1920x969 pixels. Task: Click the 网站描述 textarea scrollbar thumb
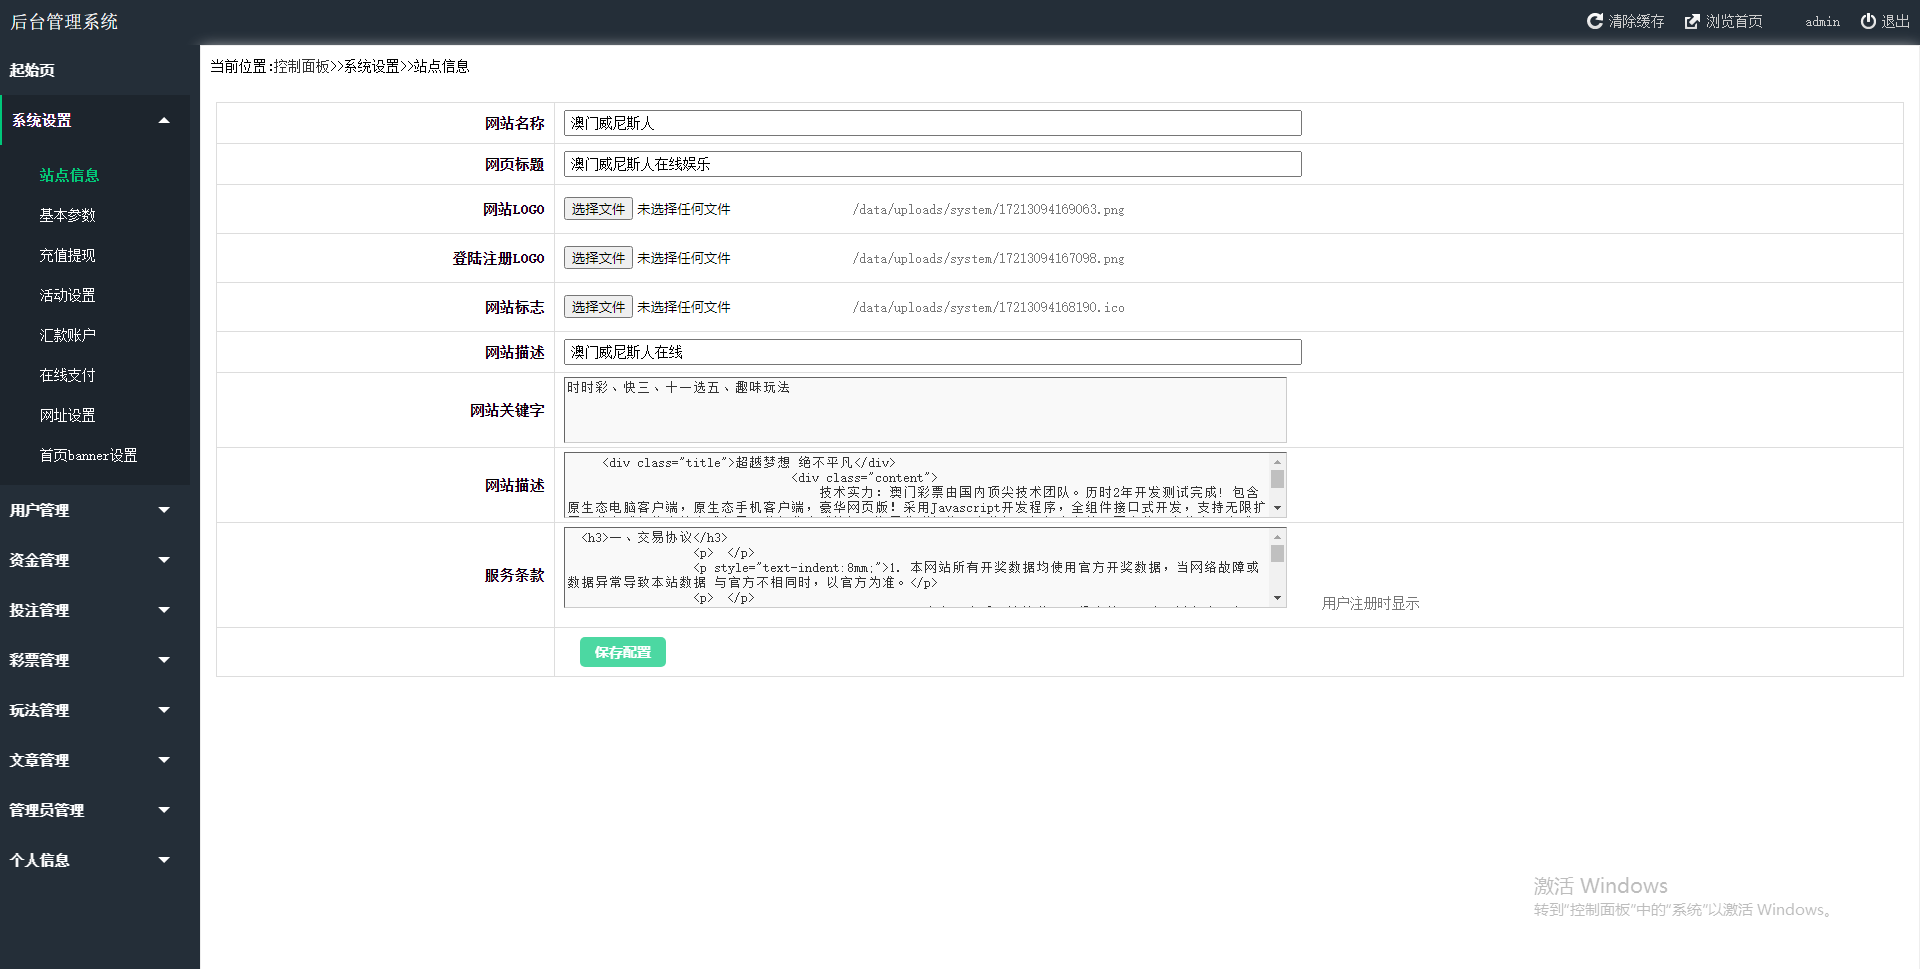point(1277,479)
